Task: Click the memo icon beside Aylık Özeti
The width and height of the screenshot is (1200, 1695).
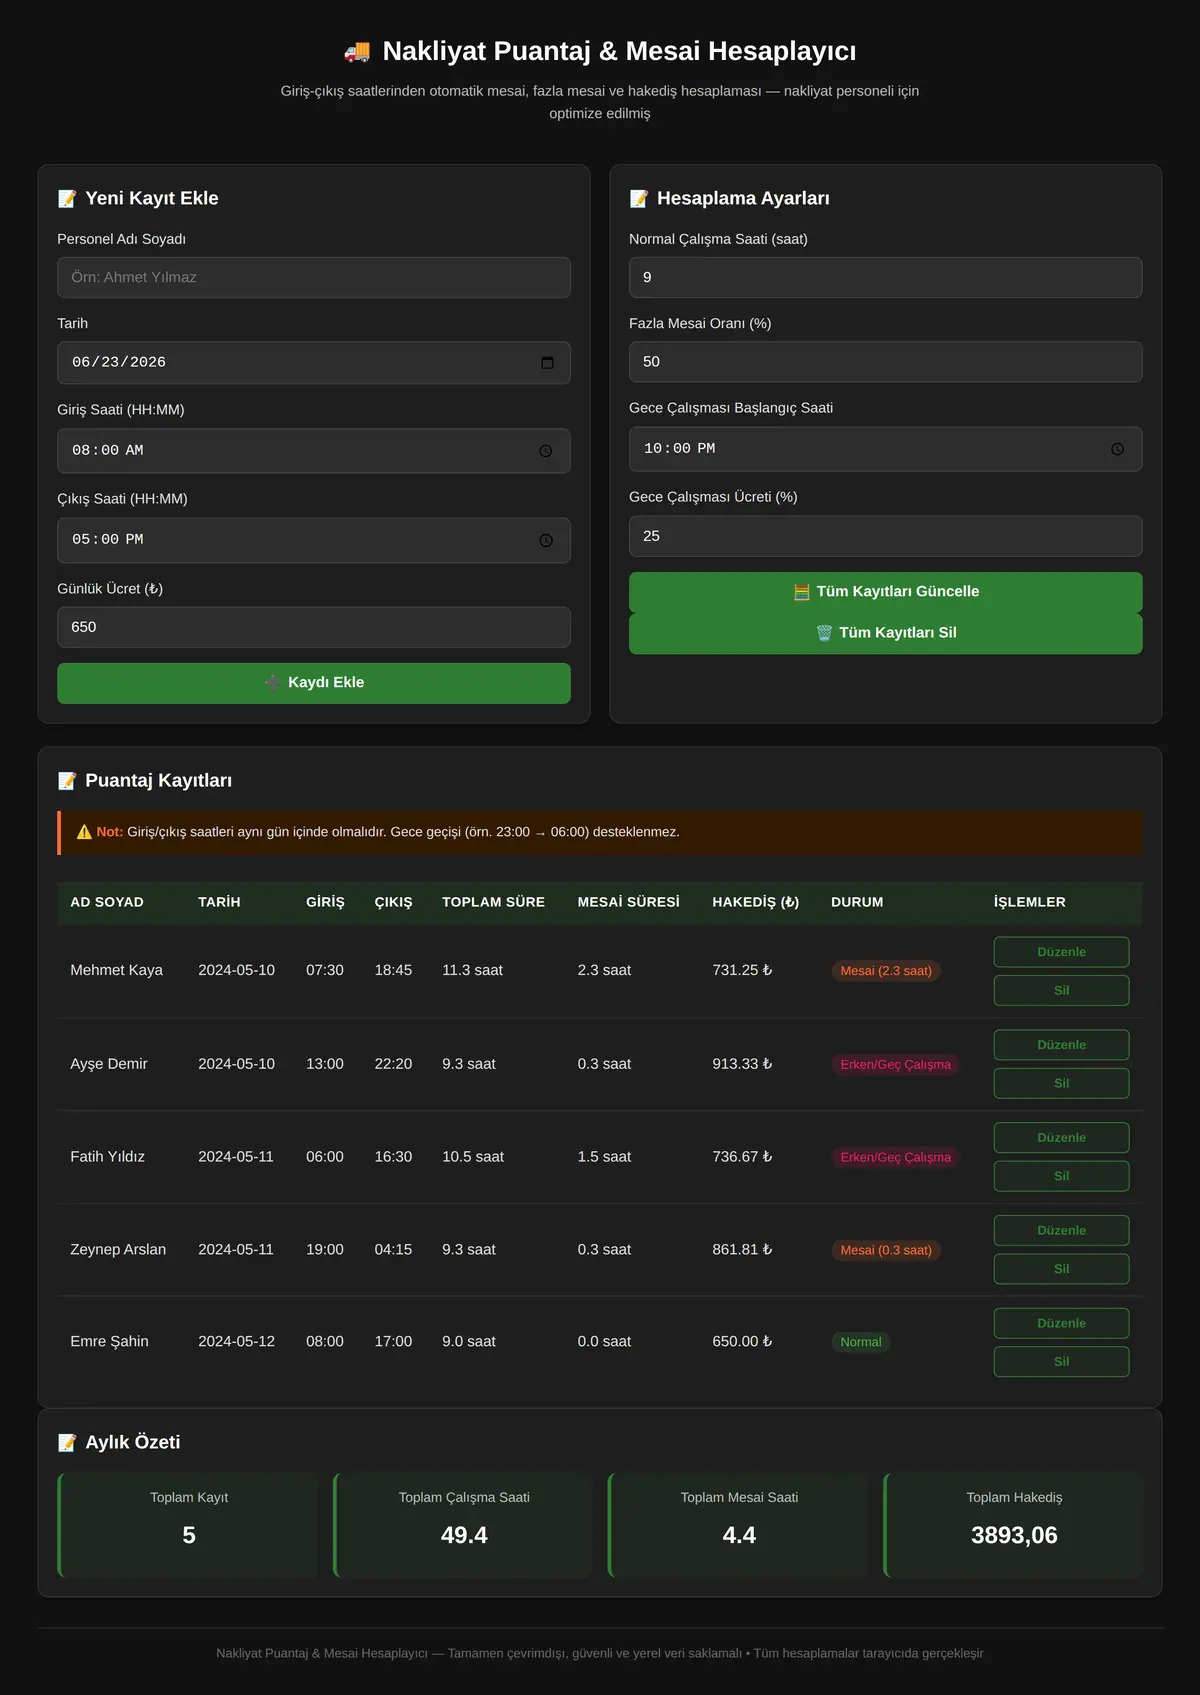Action: click(x=67, y=1442)
